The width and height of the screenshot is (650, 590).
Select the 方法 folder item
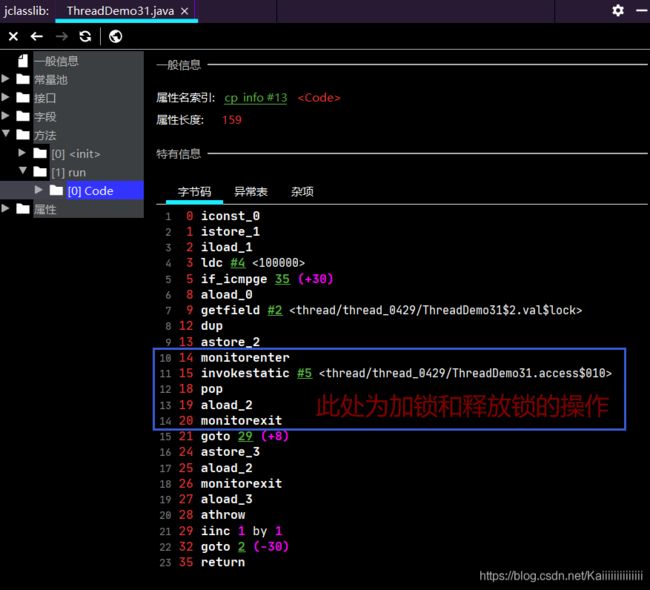45,136
